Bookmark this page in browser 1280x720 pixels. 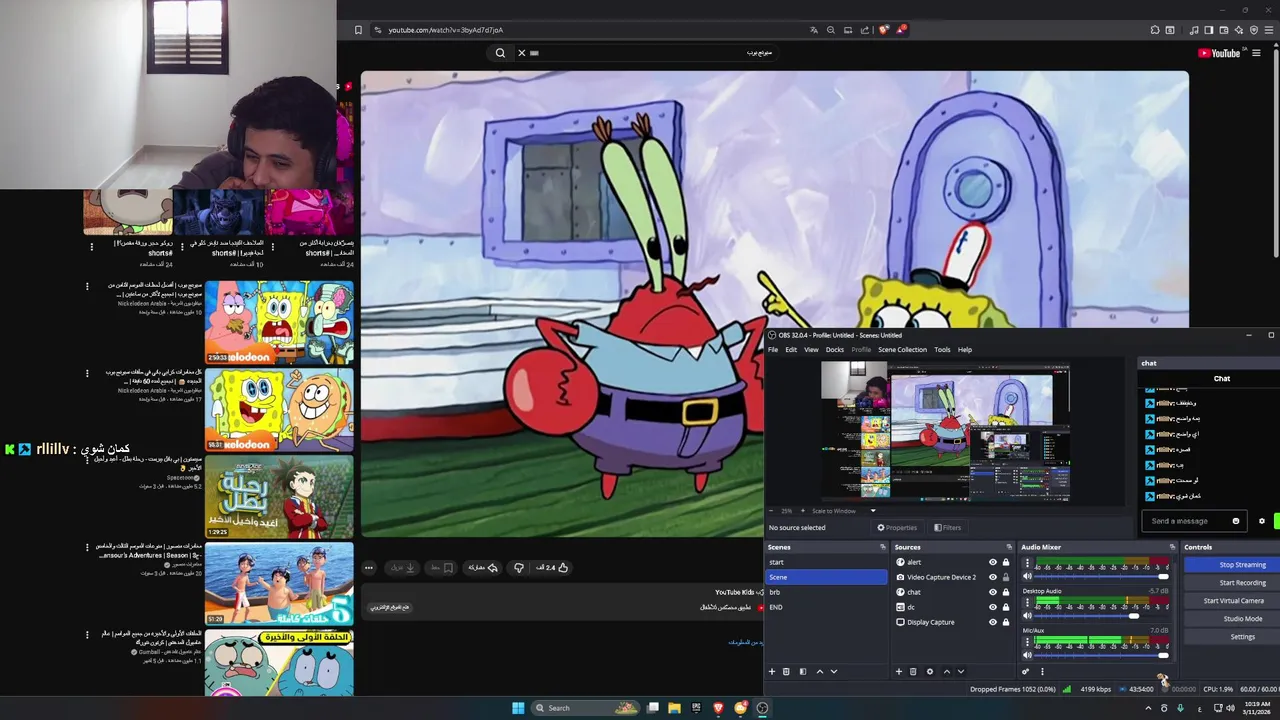point(358,30)
